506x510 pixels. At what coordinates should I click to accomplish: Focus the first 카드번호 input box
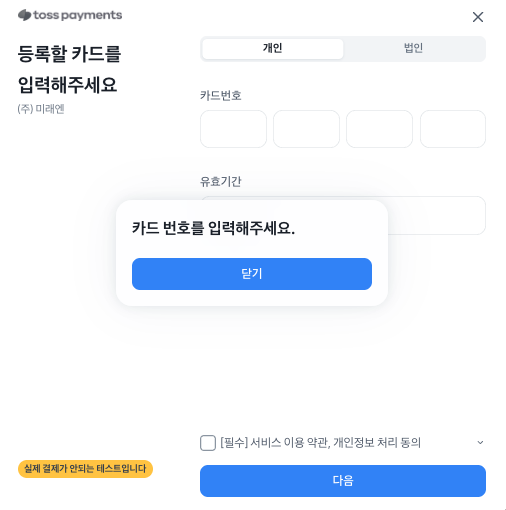click(233, 129)
